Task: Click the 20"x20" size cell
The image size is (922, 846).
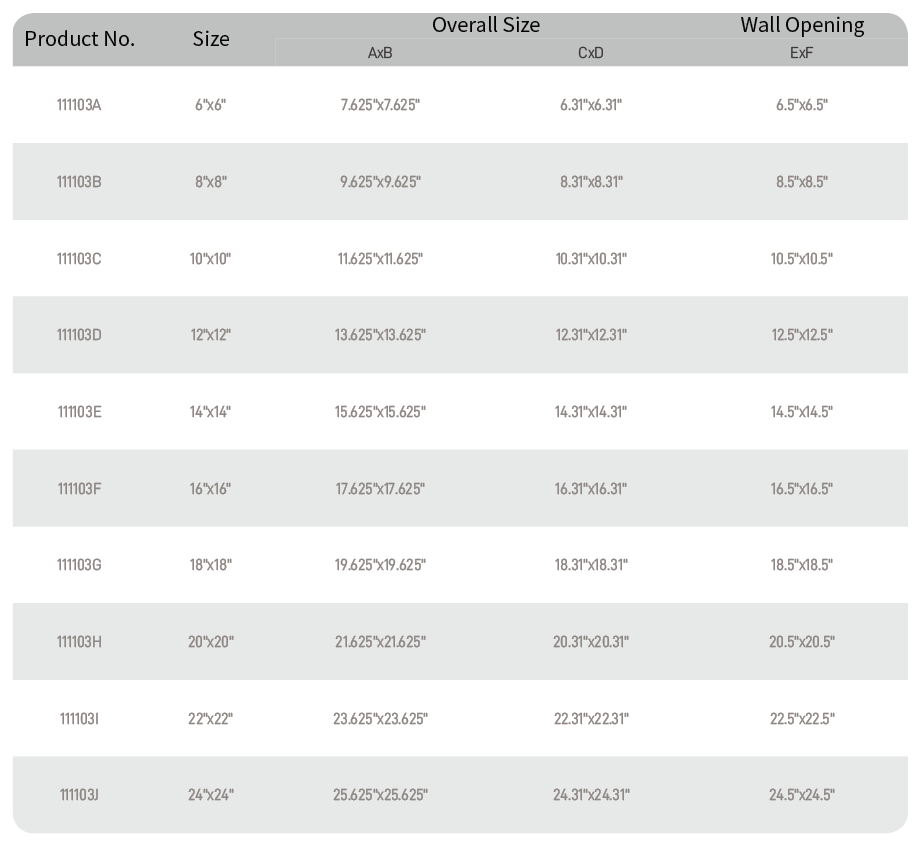Action: (211, 642)
